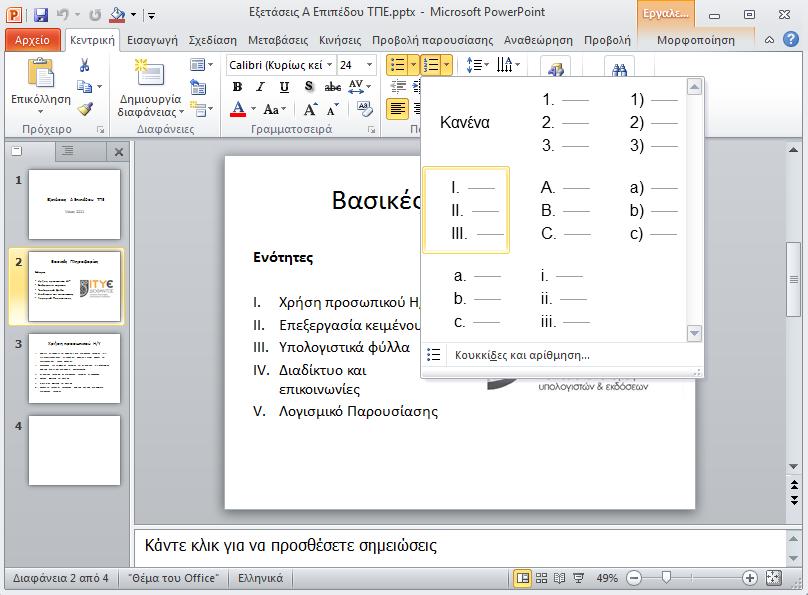Switch to the Αναθεώρηση ribbon tab
The image size is (808, 595).
pyautogui.click(x=538, y=40)
